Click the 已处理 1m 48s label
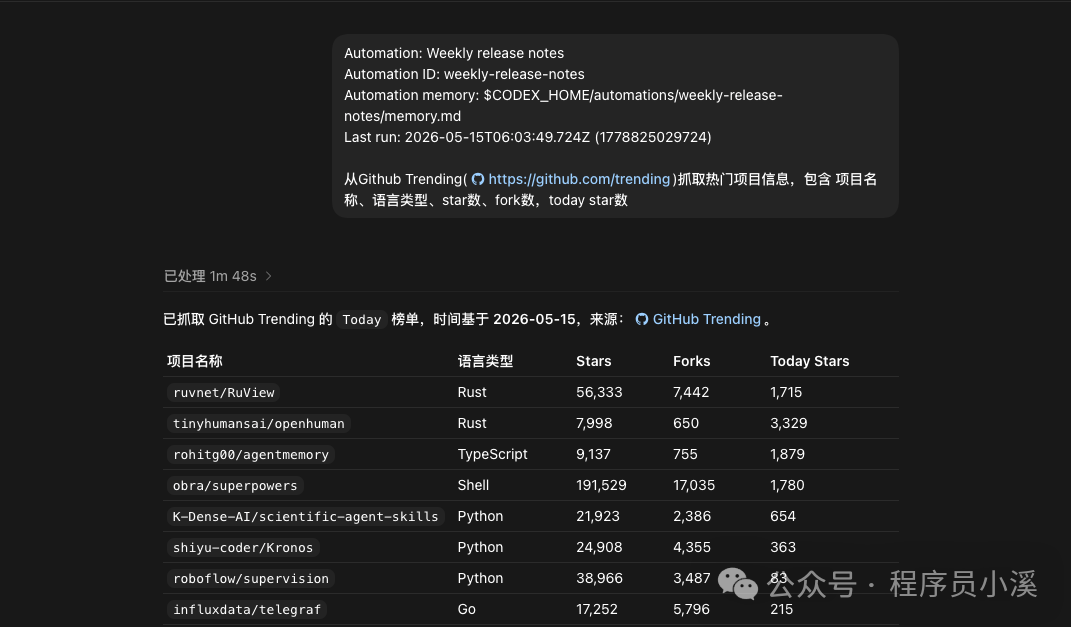Viewport: 1071px width, 627px height. click(210, 276)
